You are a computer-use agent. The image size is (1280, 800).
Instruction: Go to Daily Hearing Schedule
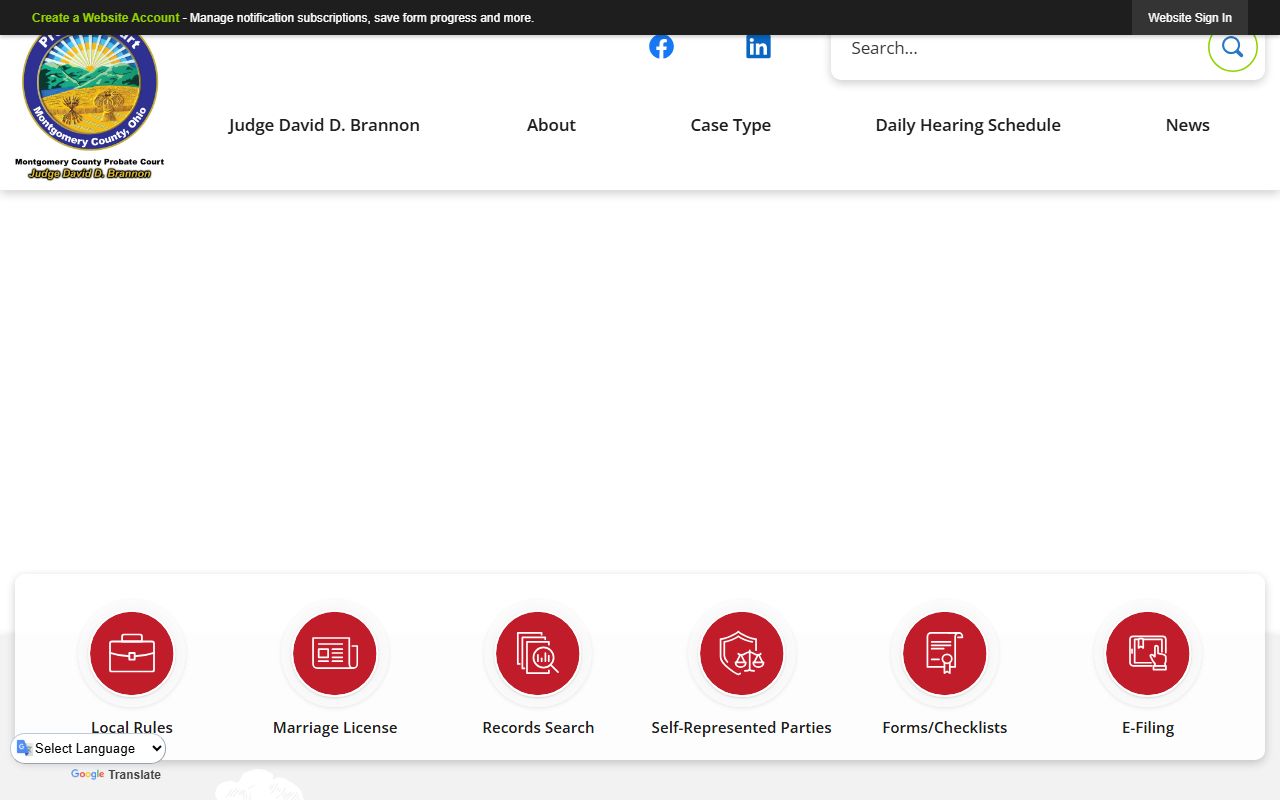click(967, 125)
